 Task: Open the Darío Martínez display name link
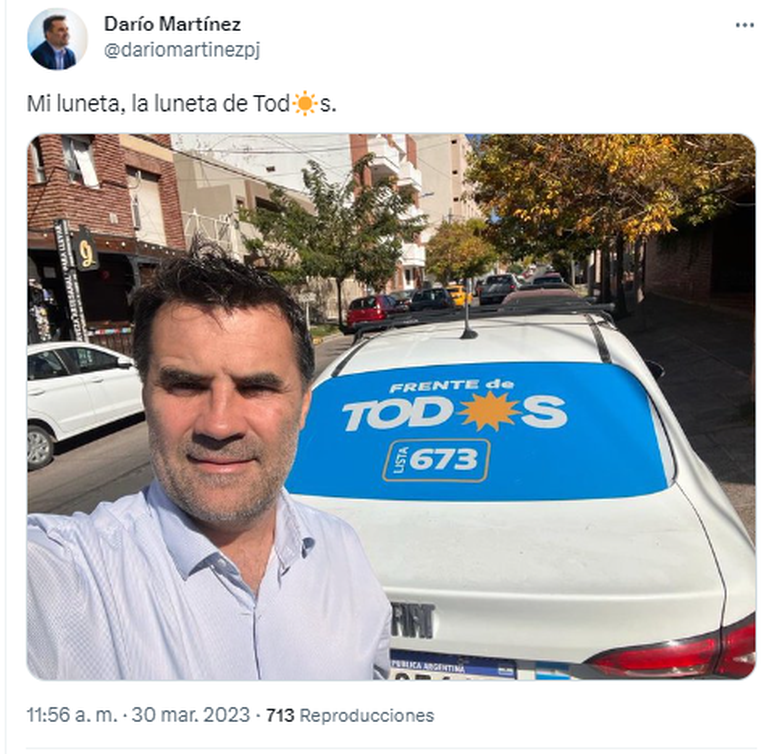(x=172, y=24)
